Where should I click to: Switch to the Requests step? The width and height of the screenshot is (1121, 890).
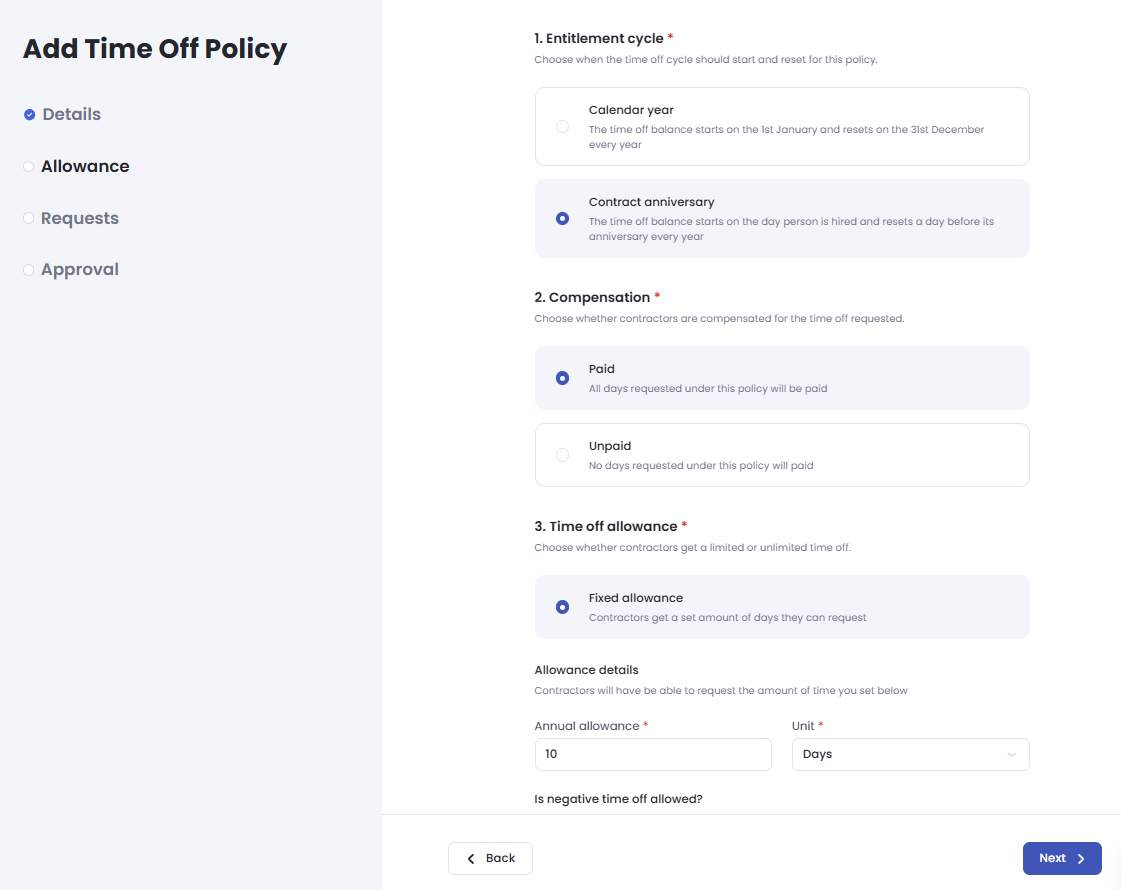pos(80,219)
